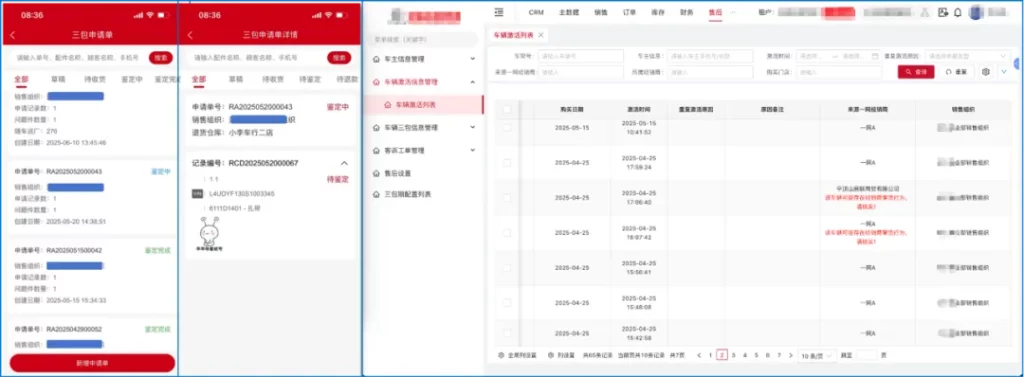Select 草稿 tab in 三包申请单 list
Screen dimensions: 1024x377
click(x=57, y=80)
